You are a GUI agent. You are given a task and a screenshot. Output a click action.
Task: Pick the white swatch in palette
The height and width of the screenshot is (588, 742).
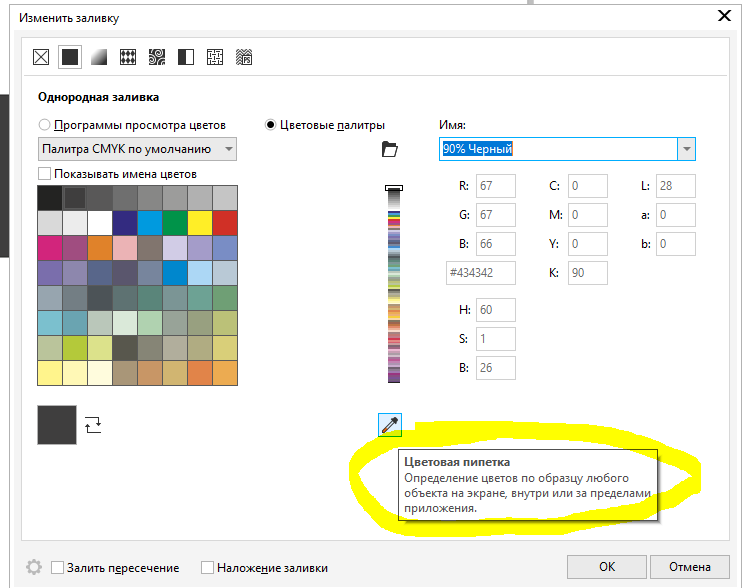(100, 223)
